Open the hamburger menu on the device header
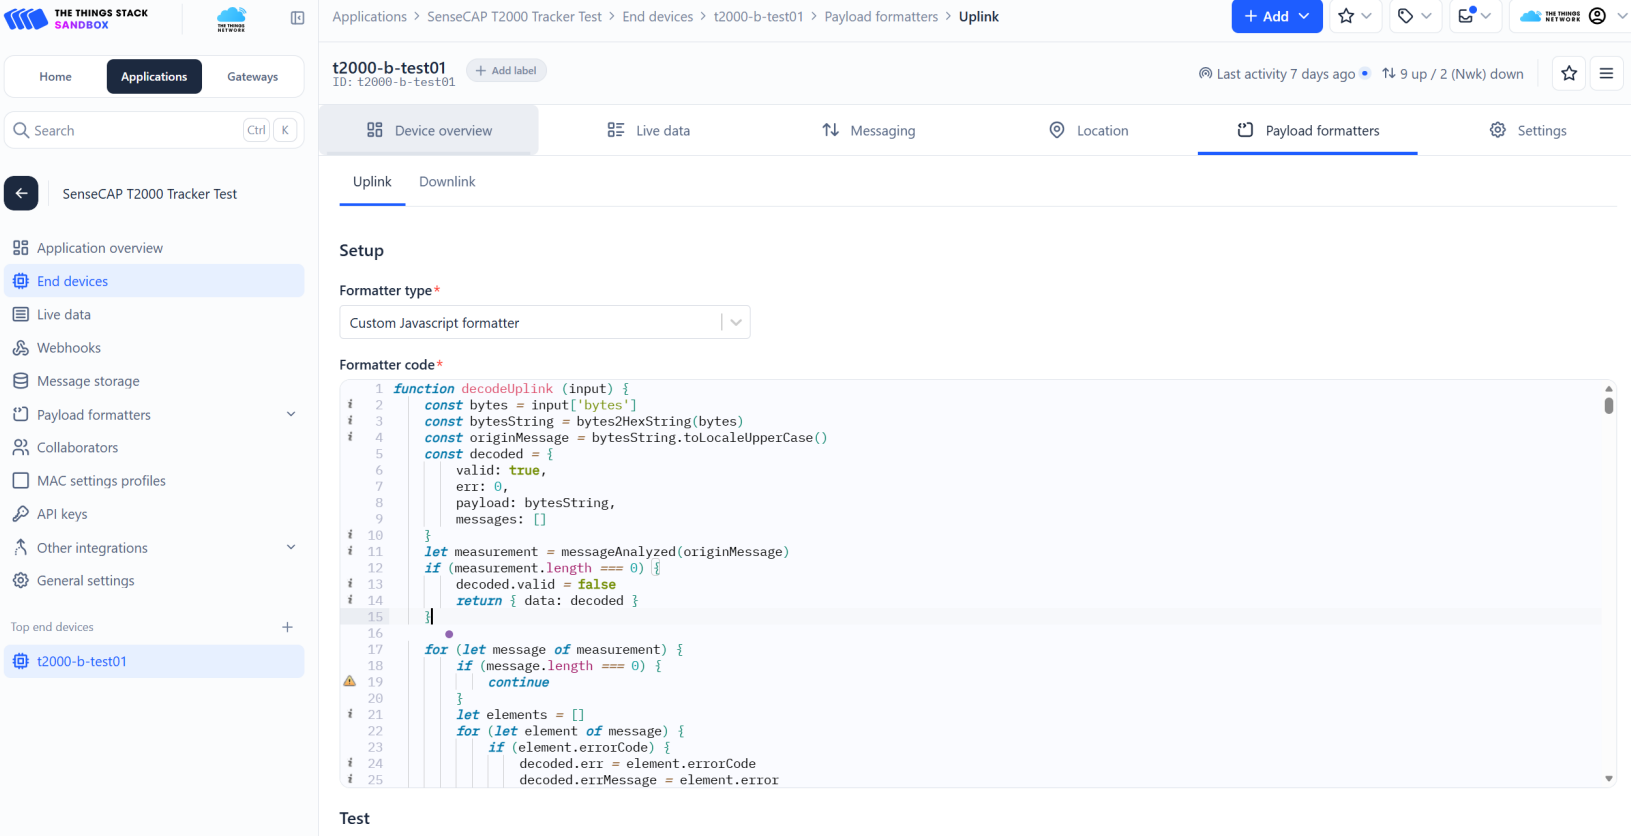 click(x=1606, y=73)
